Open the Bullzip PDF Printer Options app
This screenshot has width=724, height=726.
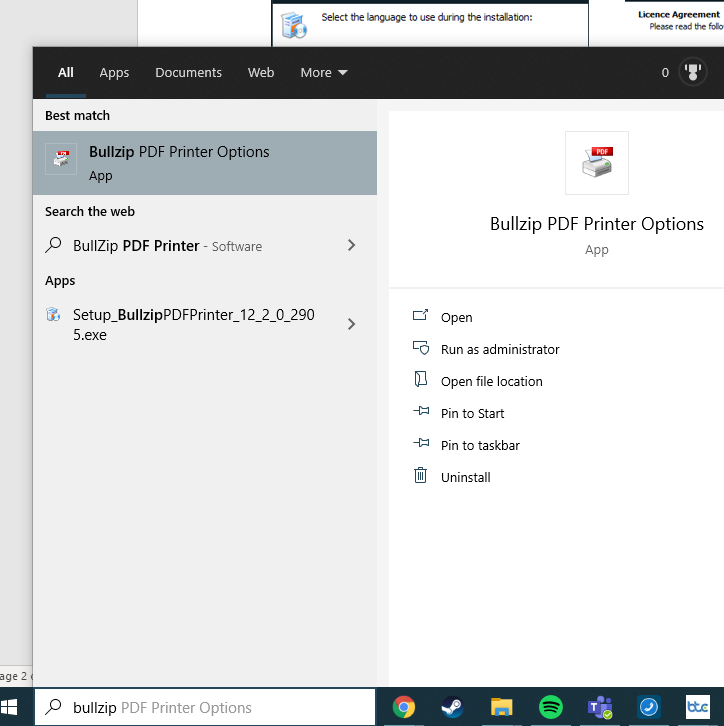[x=457, y=317]
